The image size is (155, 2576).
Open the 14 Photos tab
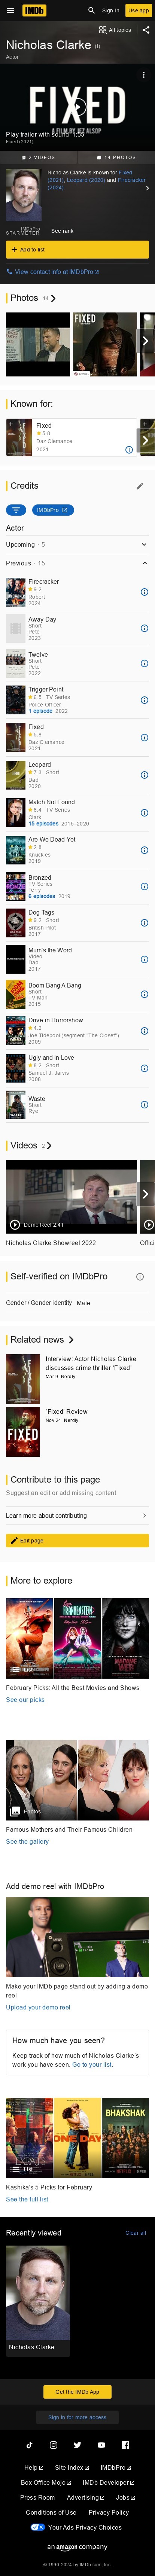[x=116, y=157]
